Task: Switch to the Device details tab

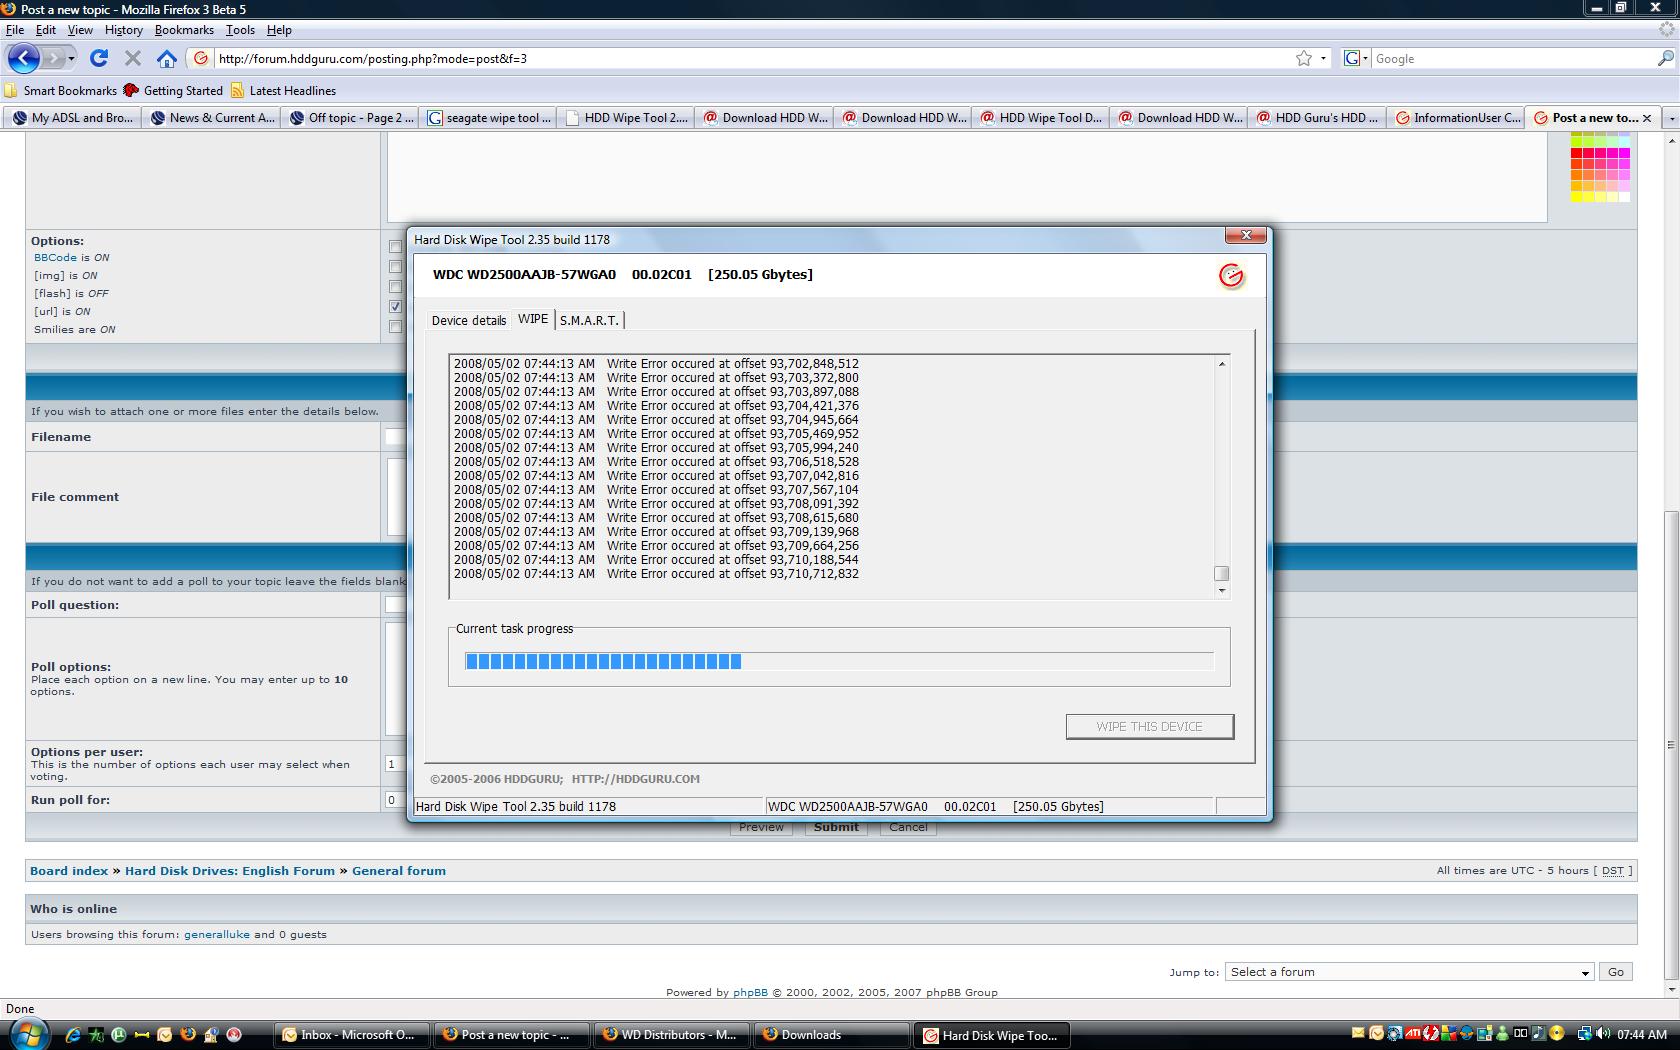Action: point(469,320)
